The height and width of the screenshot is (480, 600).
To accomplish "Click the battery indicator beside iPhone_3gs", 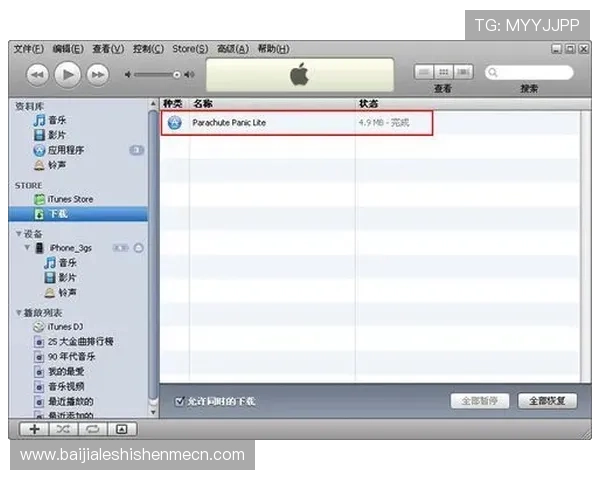I will (121, 248).
